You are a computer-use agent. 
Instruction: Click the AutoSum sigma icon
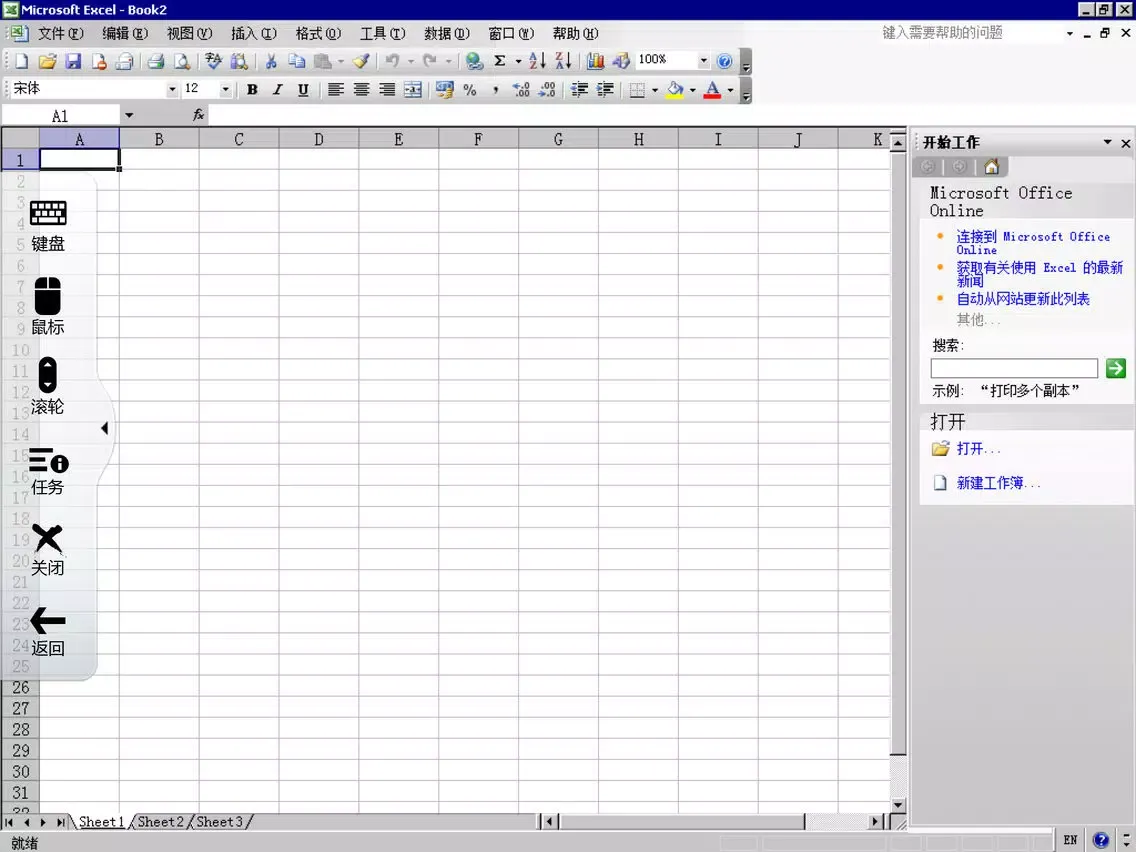(500, 62)
